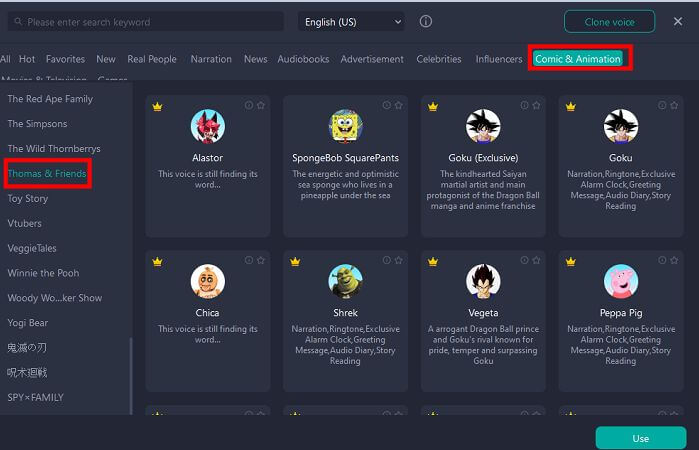Star the Goku voice card
The height and width of the screenshot is (450, 699).
(674, 105)
